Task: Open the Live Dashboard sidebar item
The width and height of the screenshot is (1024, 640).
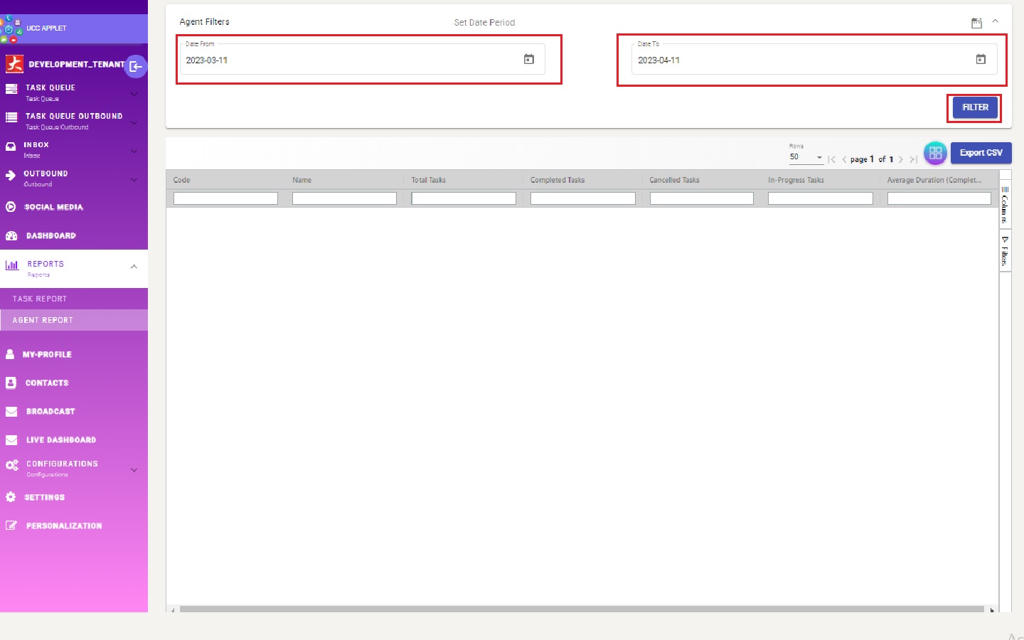Action: tap(61, 440)
